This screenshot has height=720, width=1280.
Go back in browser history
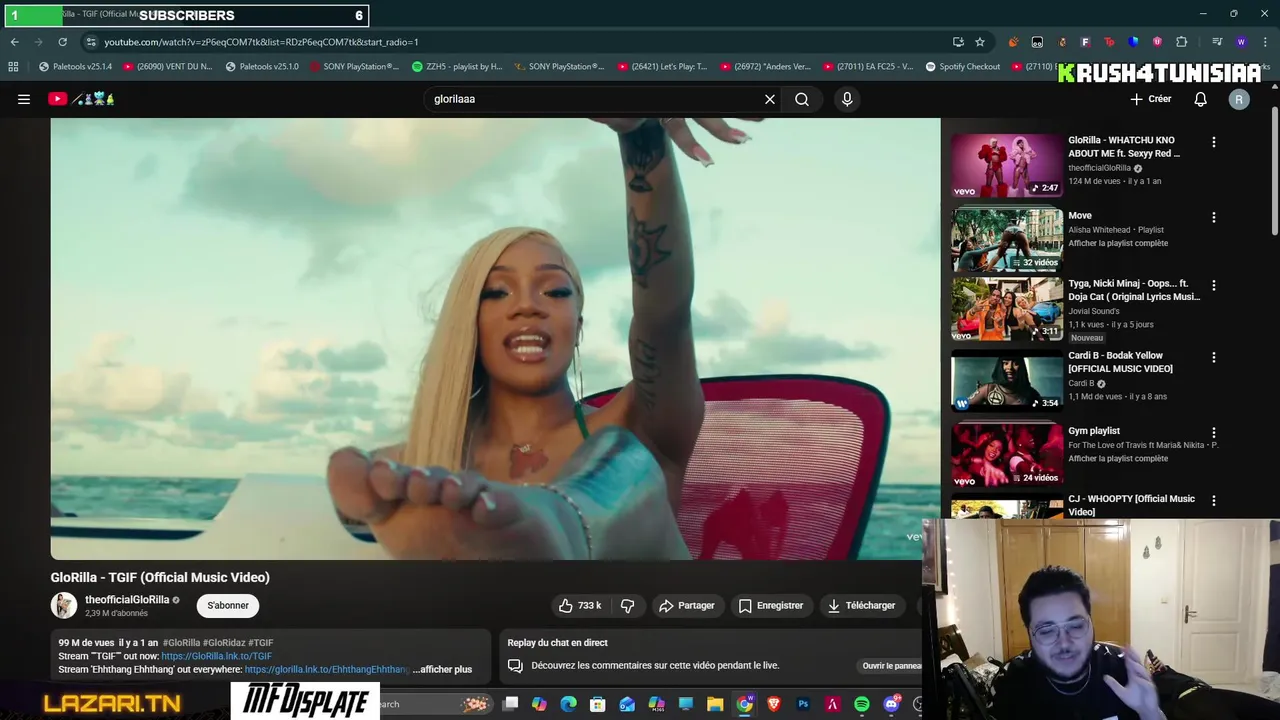pyautogui.click(x=14, y=42)
